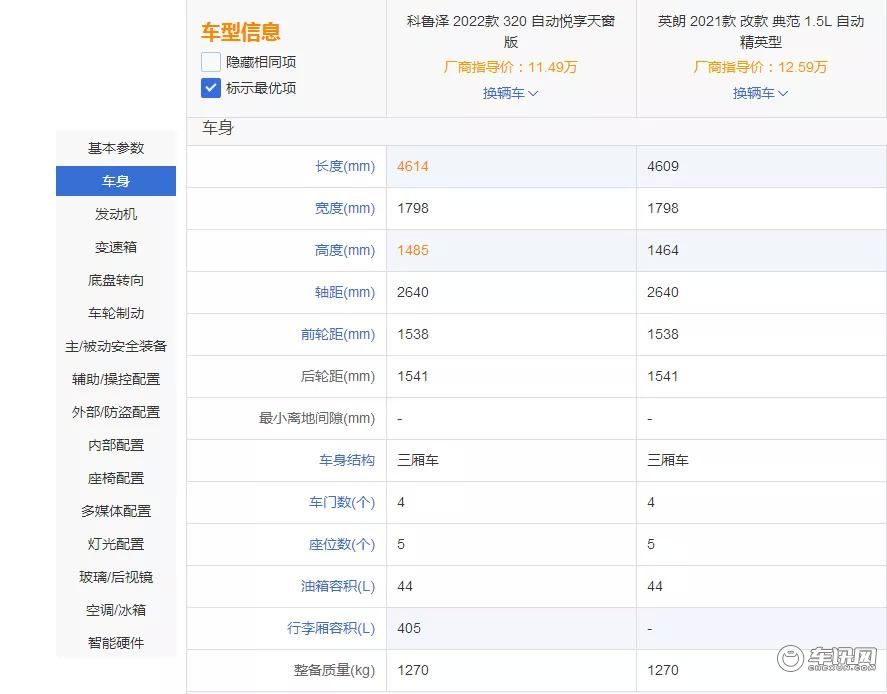This screenshot has width=887, height=694.
Task: Click the 厂商指导价：11.49万 price
Action: pos(510,67)
